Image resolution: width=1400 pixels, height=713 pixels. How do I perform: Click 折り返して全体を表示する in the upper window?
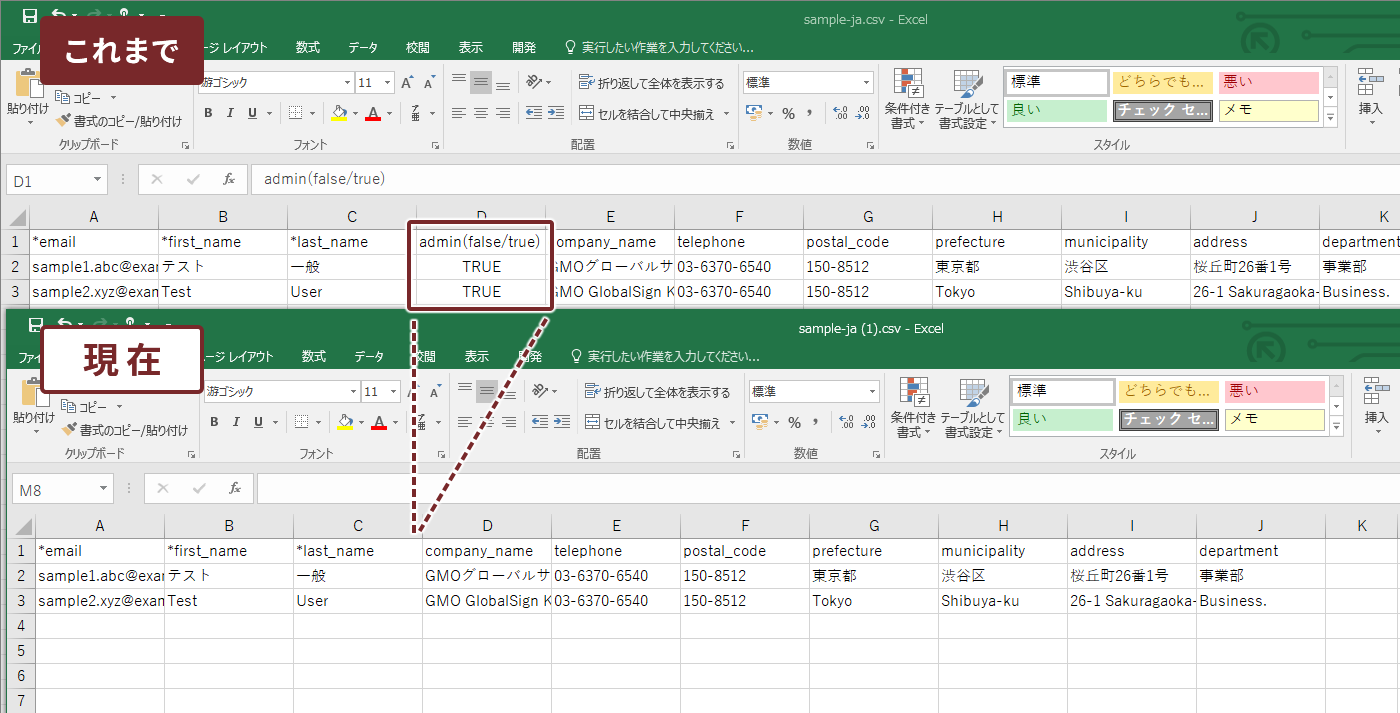point(652,83)
